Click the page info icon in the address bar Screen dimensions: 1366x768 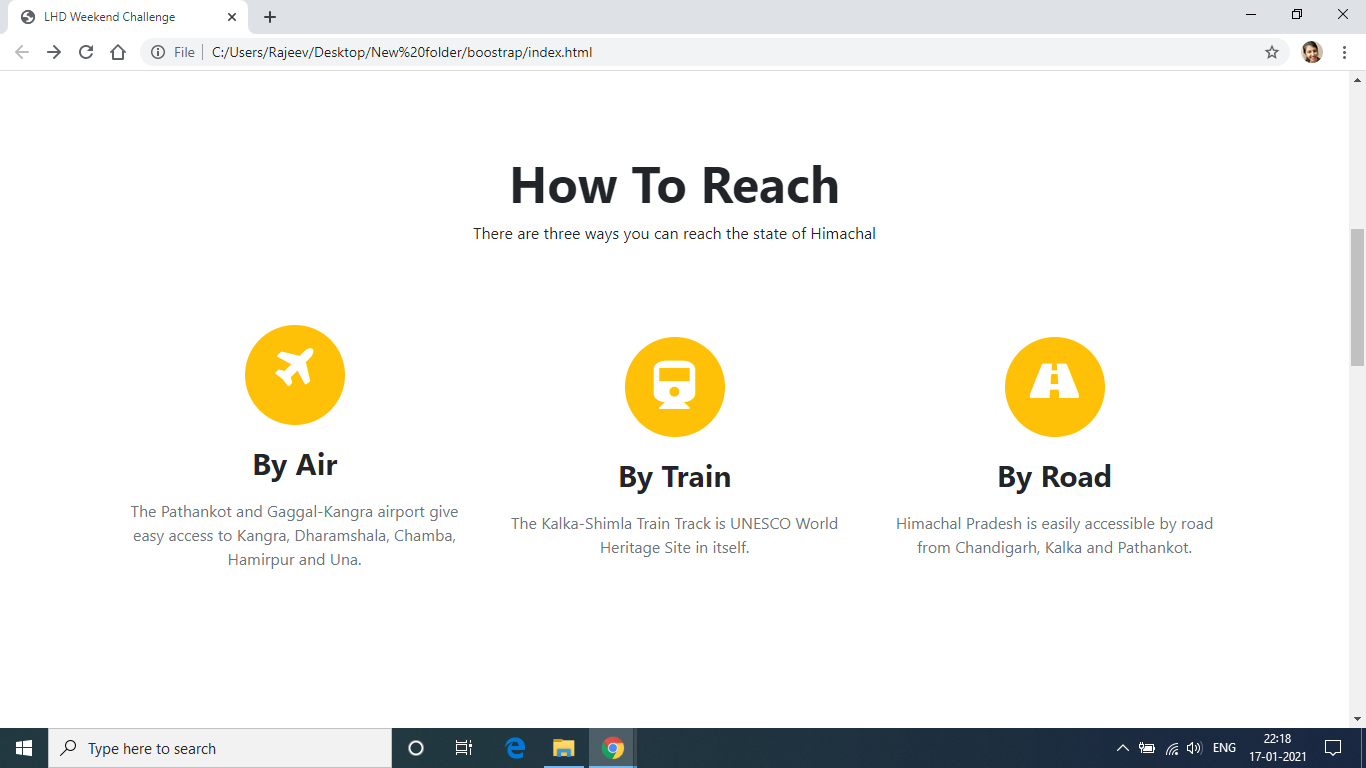pyautogui.click(x=159, y=52)
